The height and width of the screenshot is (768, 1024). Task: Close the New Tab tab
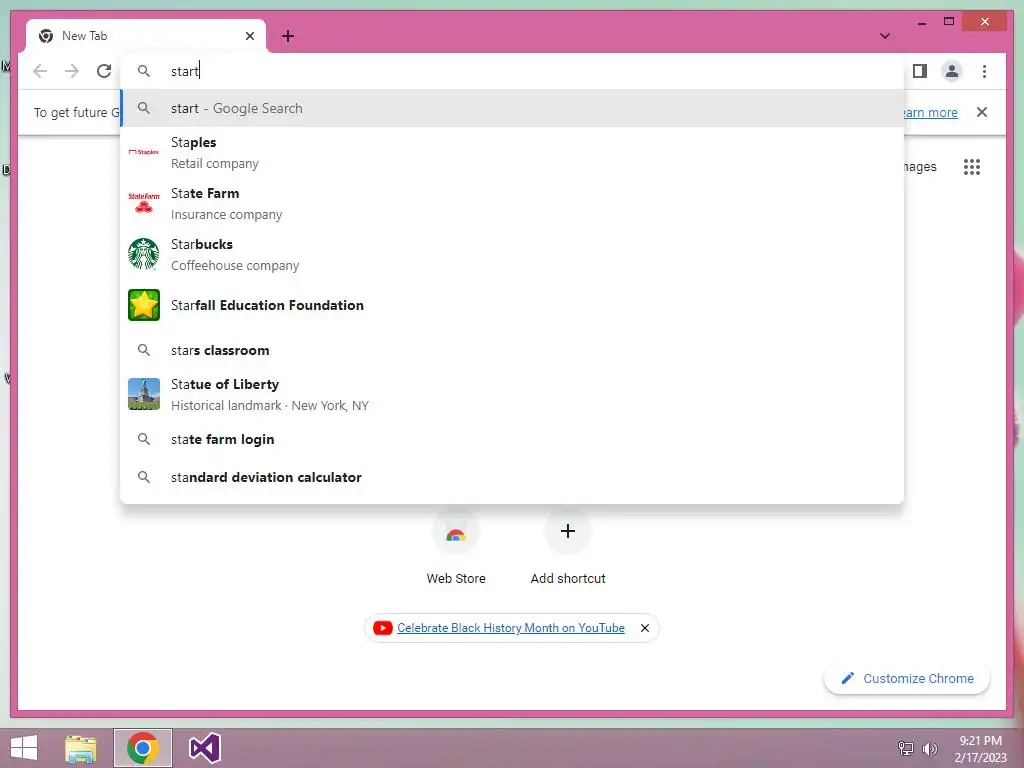tap(249, 36)
